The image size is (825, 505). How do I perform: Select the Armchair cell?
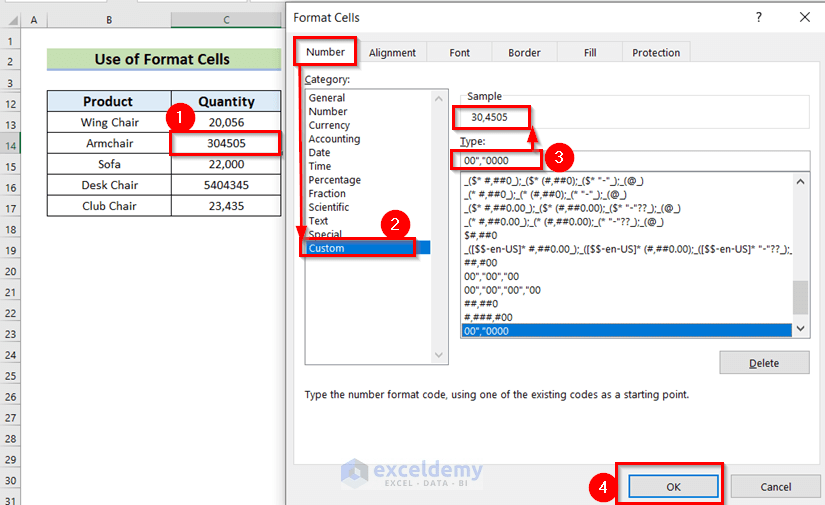[x=109, y=143]
